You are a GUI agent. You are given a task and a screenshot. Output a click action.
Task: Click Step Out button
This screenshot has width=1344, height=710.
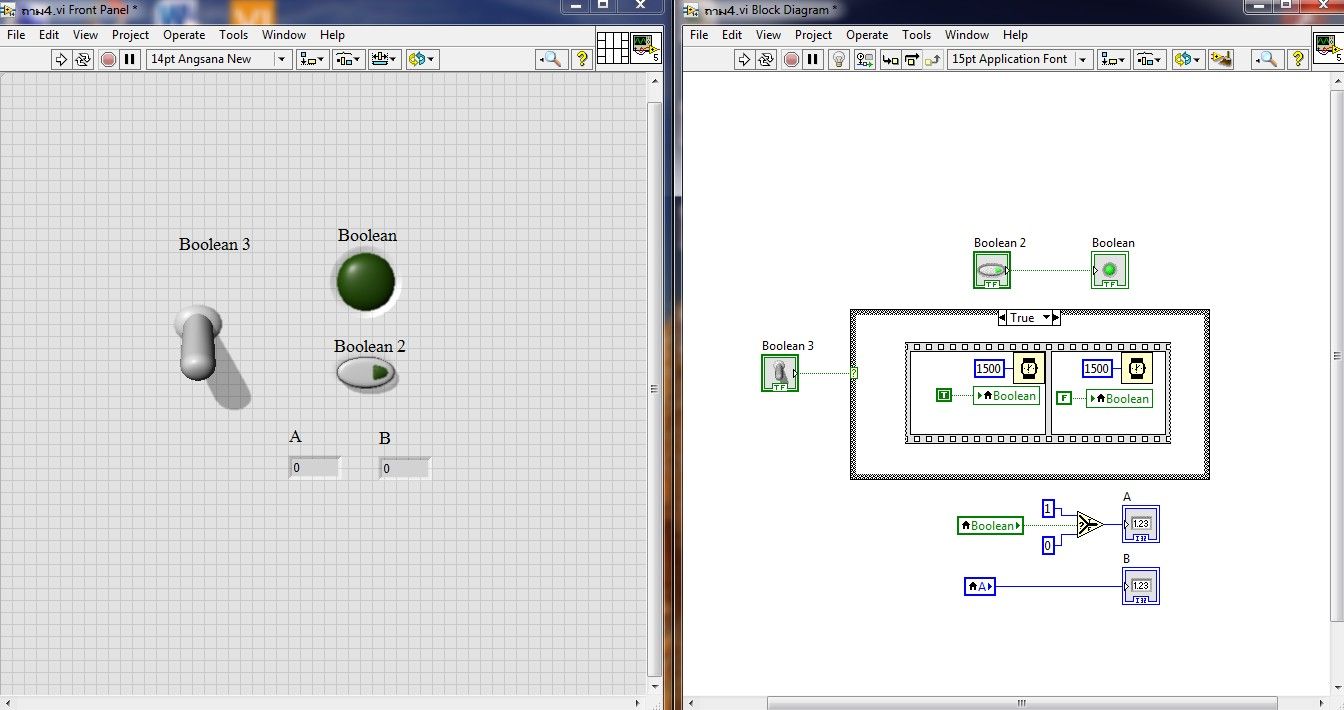[x=933, y=59]
